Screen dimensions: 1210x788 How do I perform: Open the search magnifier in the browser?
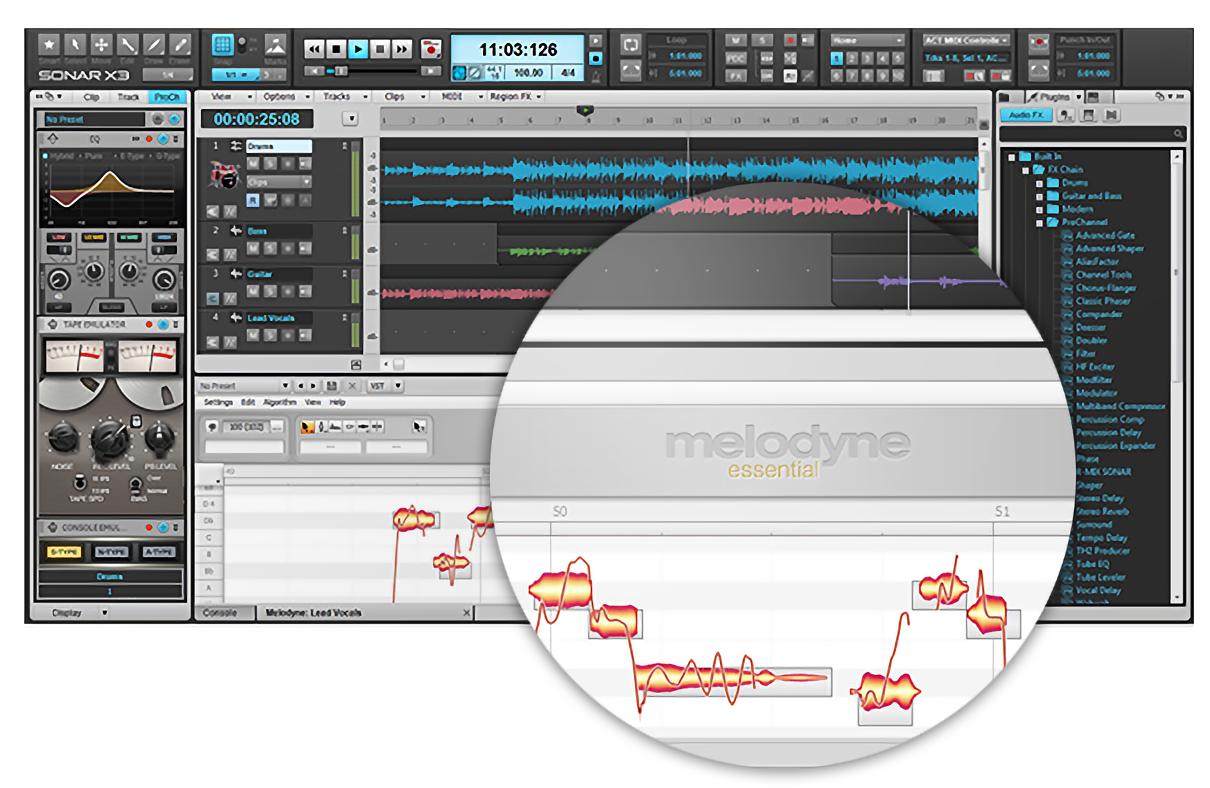(x=1180, y=133)
